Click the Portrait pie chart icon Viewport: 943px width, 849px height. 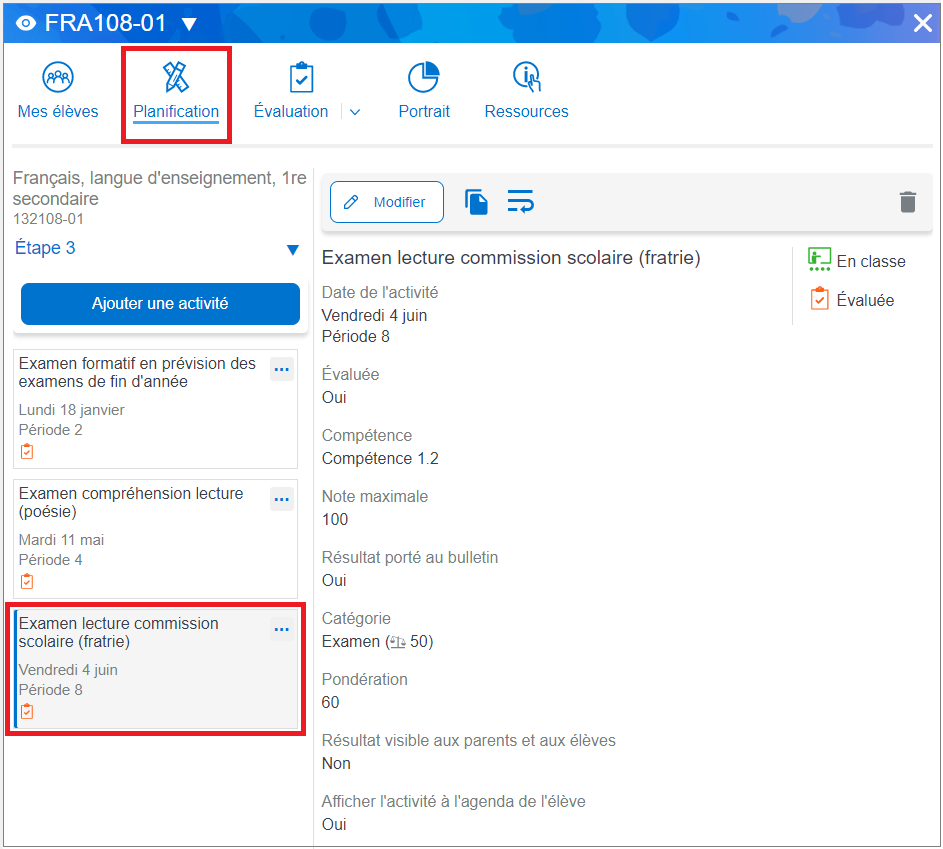(x=424, y=77)
